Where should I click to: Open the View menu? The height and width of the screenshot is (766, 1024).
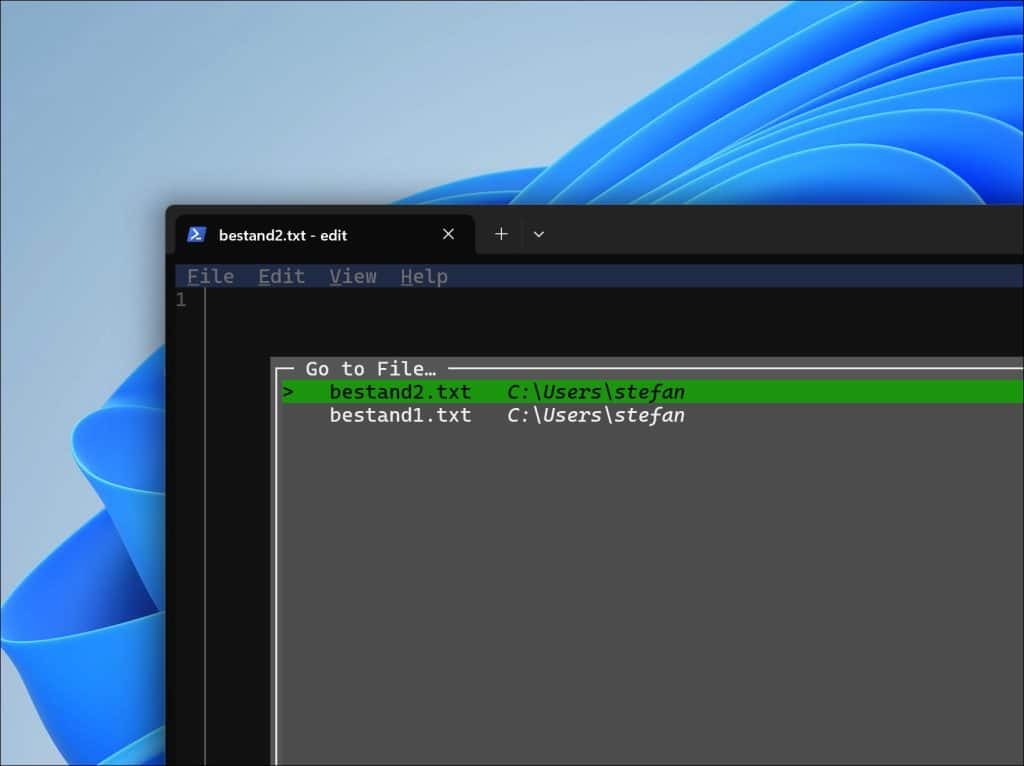(353, 276)
